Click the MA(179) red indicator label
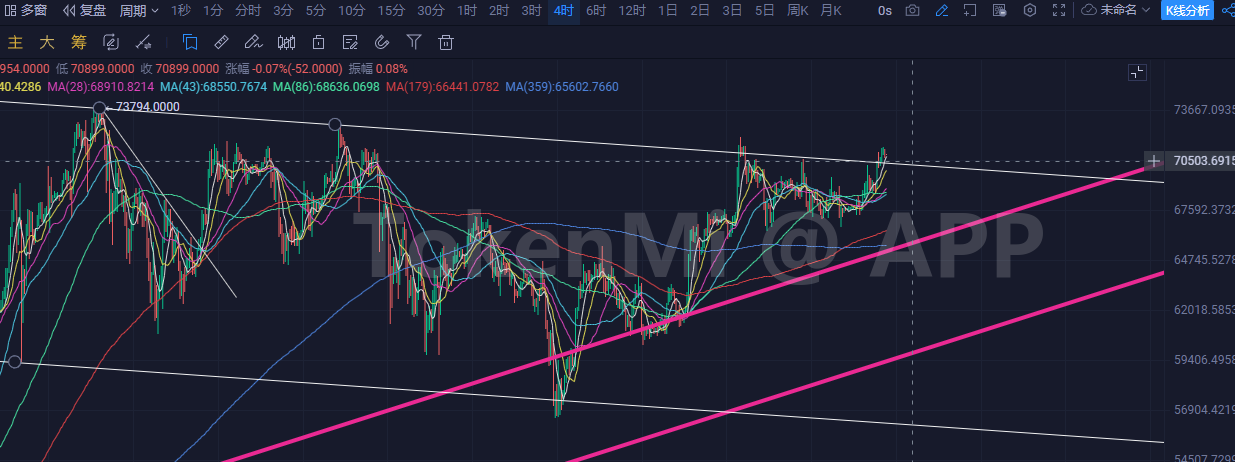1235x462 pixels. pos(442,87)
